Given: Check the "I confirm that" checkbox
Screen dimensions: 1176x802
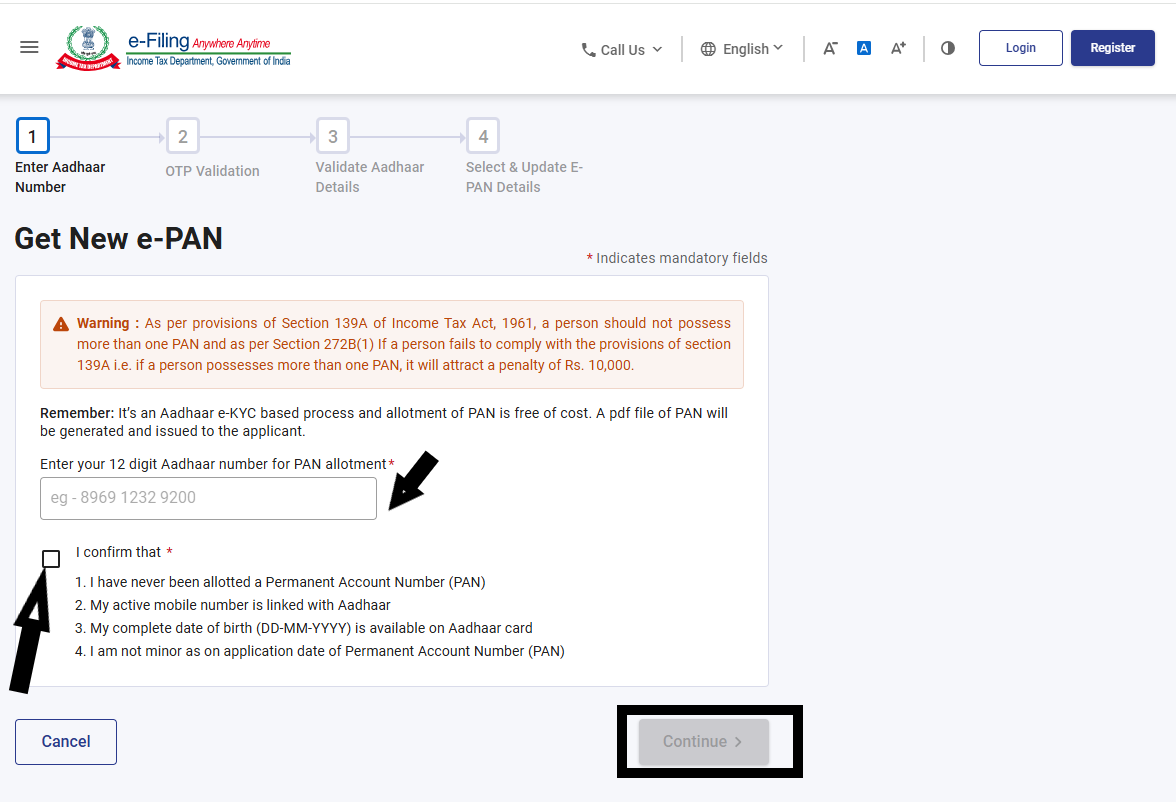Looking at the screenshot, I should (50, 558).
